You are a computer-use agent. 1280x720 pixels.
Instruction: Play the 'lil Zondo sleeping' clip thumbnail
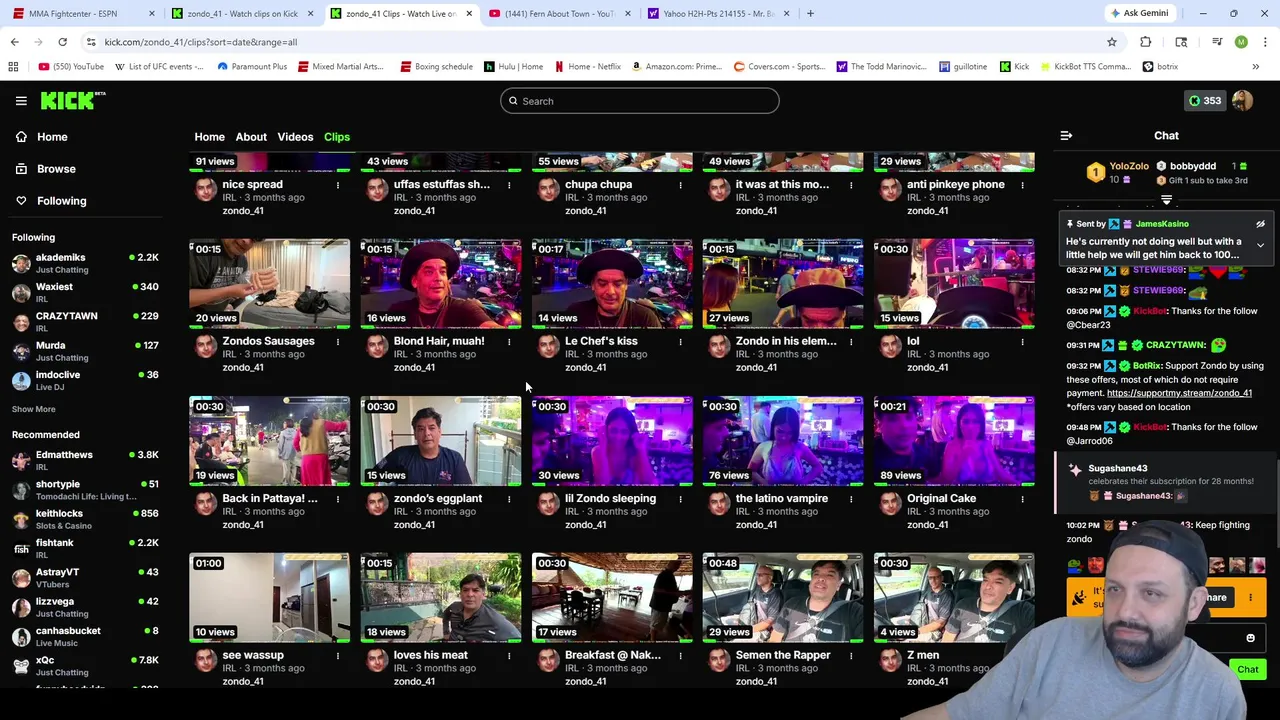point(612,441)
